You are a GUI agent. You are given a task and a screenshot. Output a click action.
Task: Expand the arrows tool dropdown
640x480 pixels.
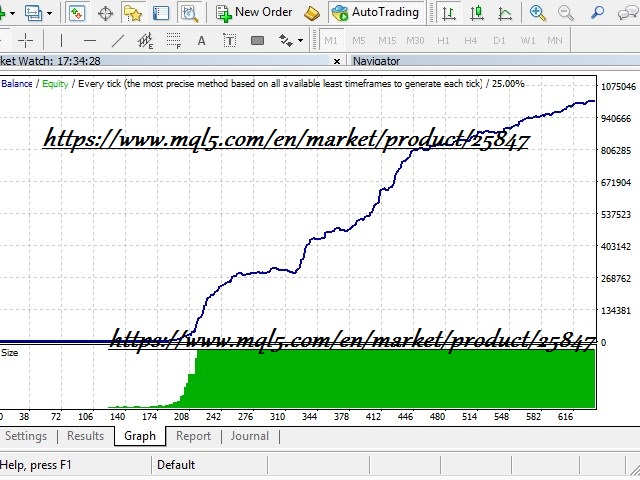[x=300, y=40]
